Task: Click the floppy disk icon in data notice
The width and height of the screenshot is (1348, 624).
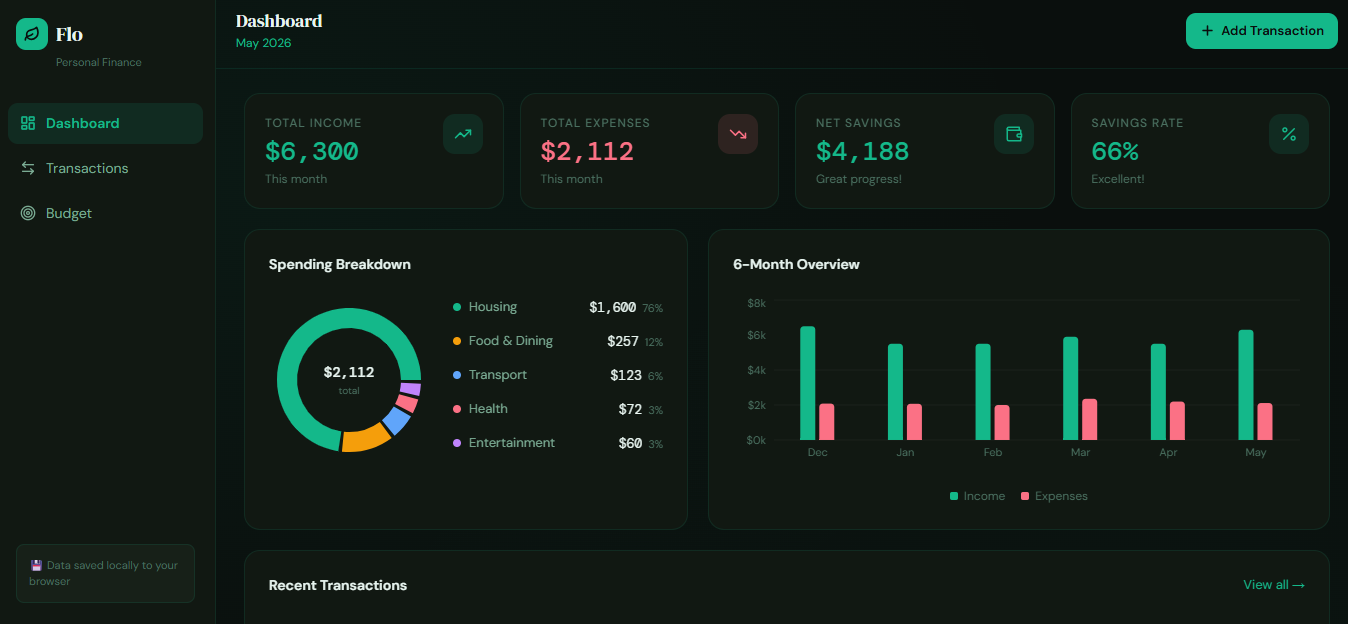Action: [x=36, y=565]
